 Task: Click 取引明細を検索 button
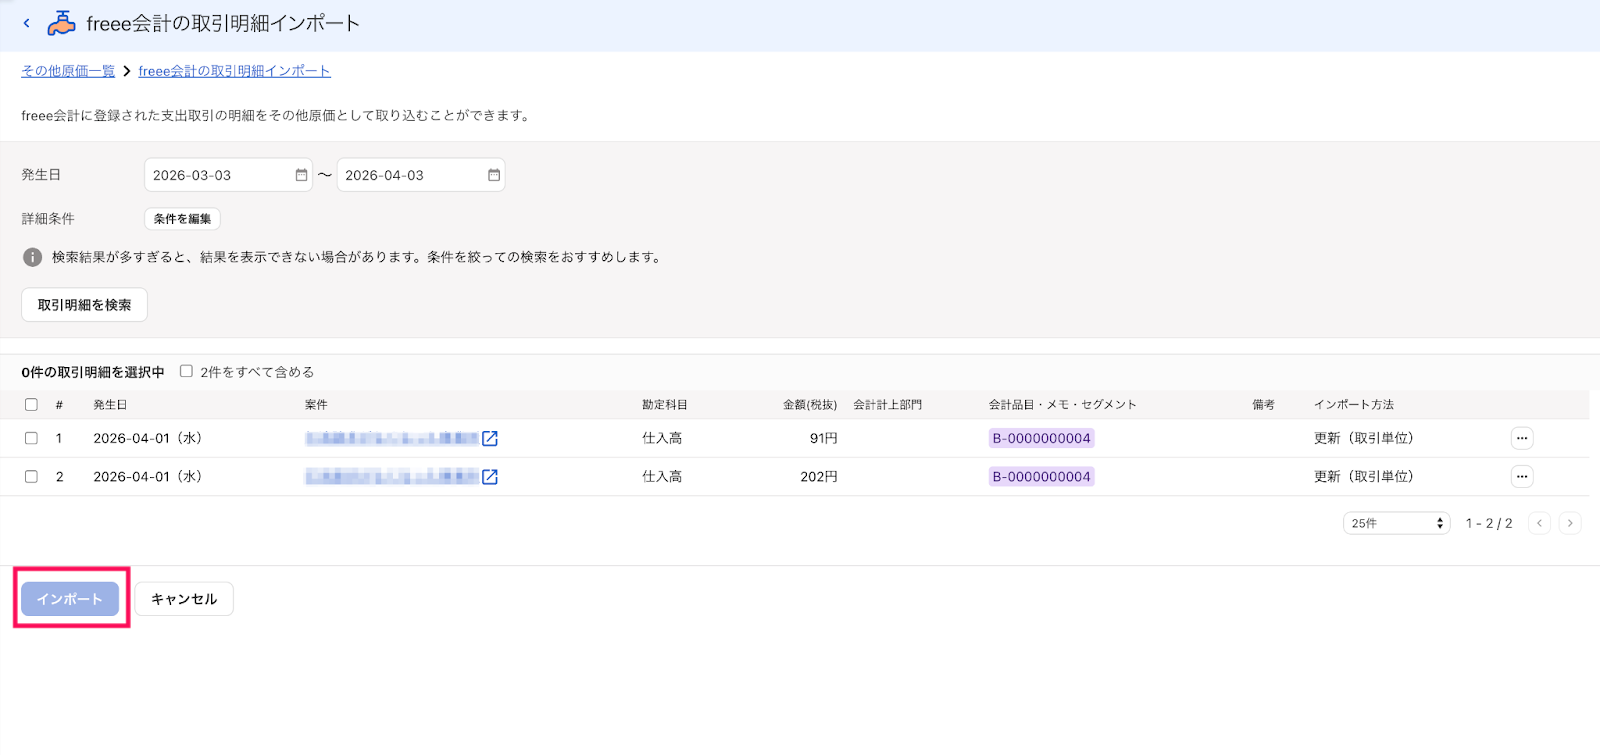84,305
